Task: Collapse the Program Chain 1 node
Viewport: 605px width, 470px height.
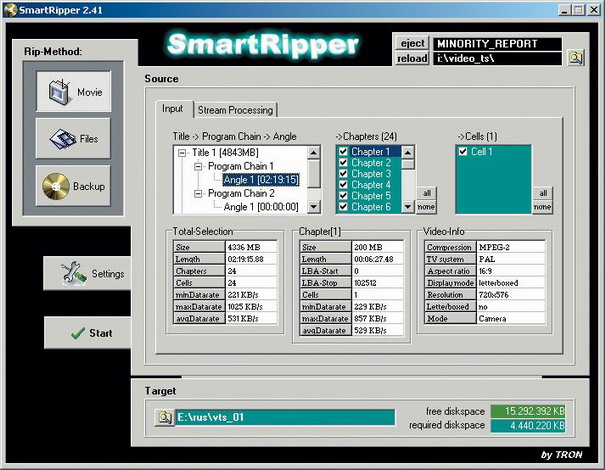Action: tap(198, 166)
